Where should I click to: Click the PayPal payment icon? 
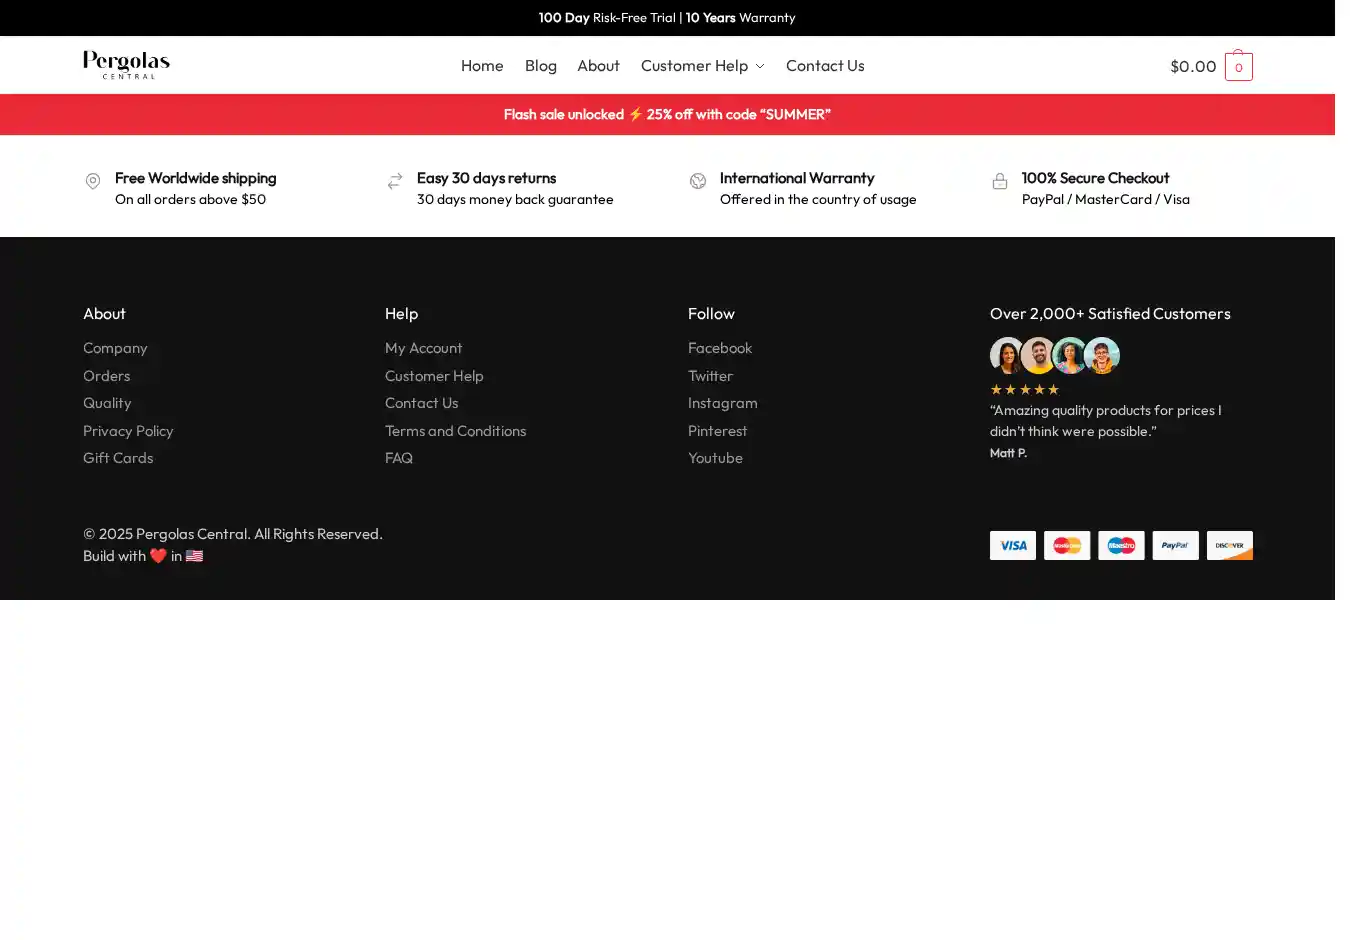[1175, 545]
